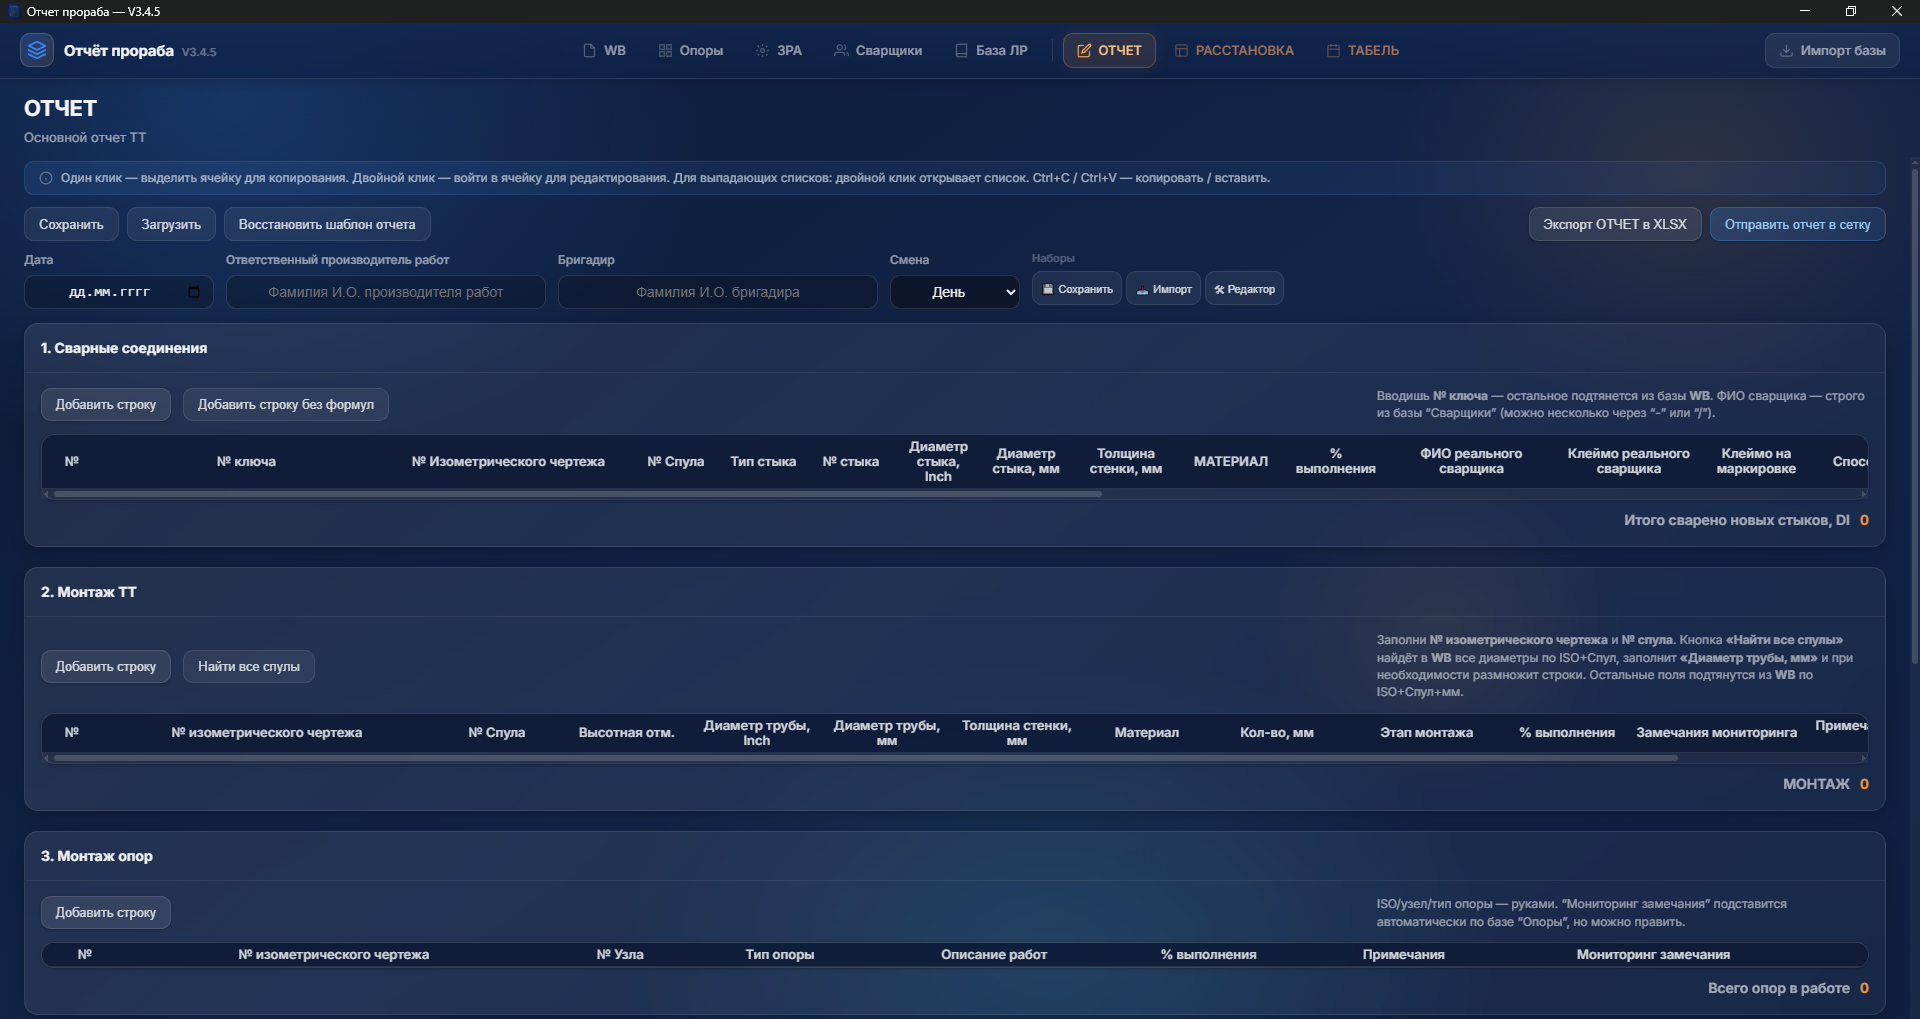Click the Импорт button under Наборы
The height and width of the screenshot is (1019, 1920).
[x=1163, y=289]
